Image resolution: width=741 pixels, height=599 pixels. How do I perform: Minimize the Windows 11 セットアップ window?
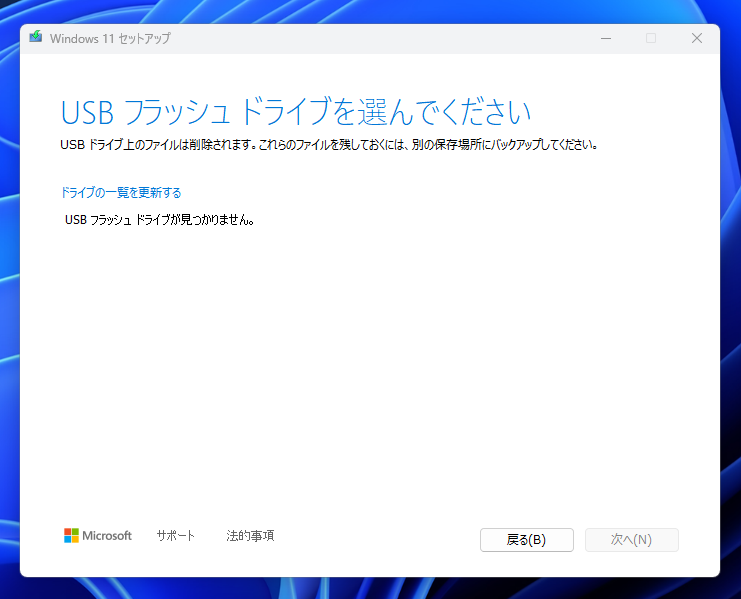coord(606,38)
